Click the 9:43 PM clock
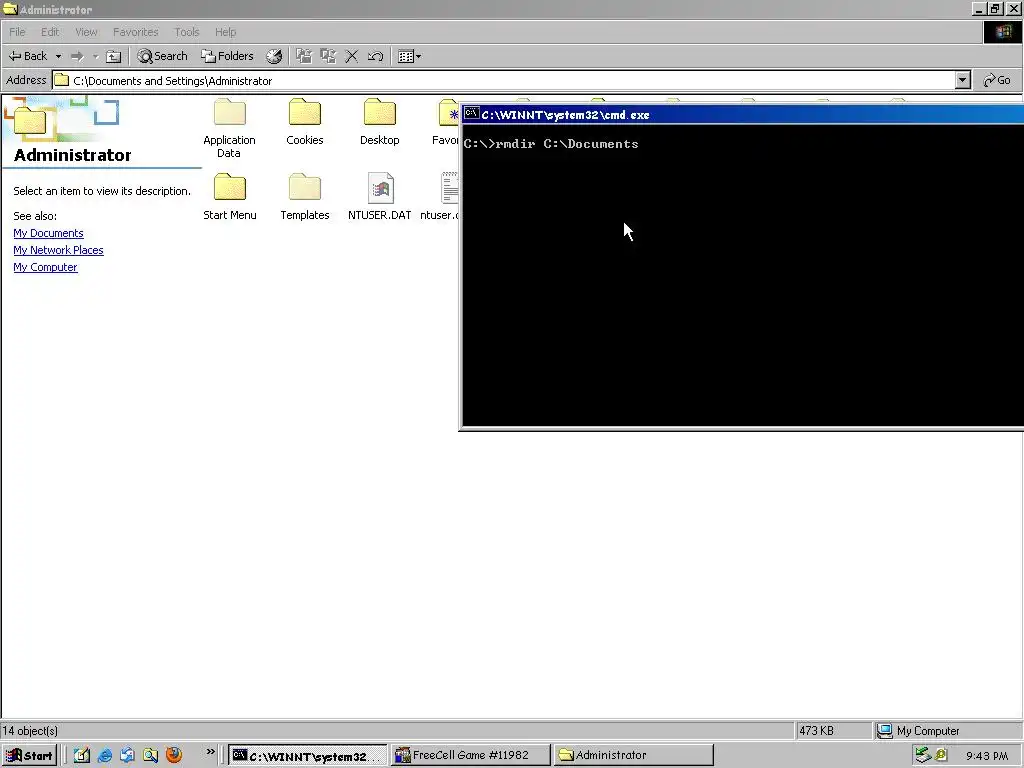Image resolution: width=1024 pixels, height=768 pixels. click(x=987, y=756)
